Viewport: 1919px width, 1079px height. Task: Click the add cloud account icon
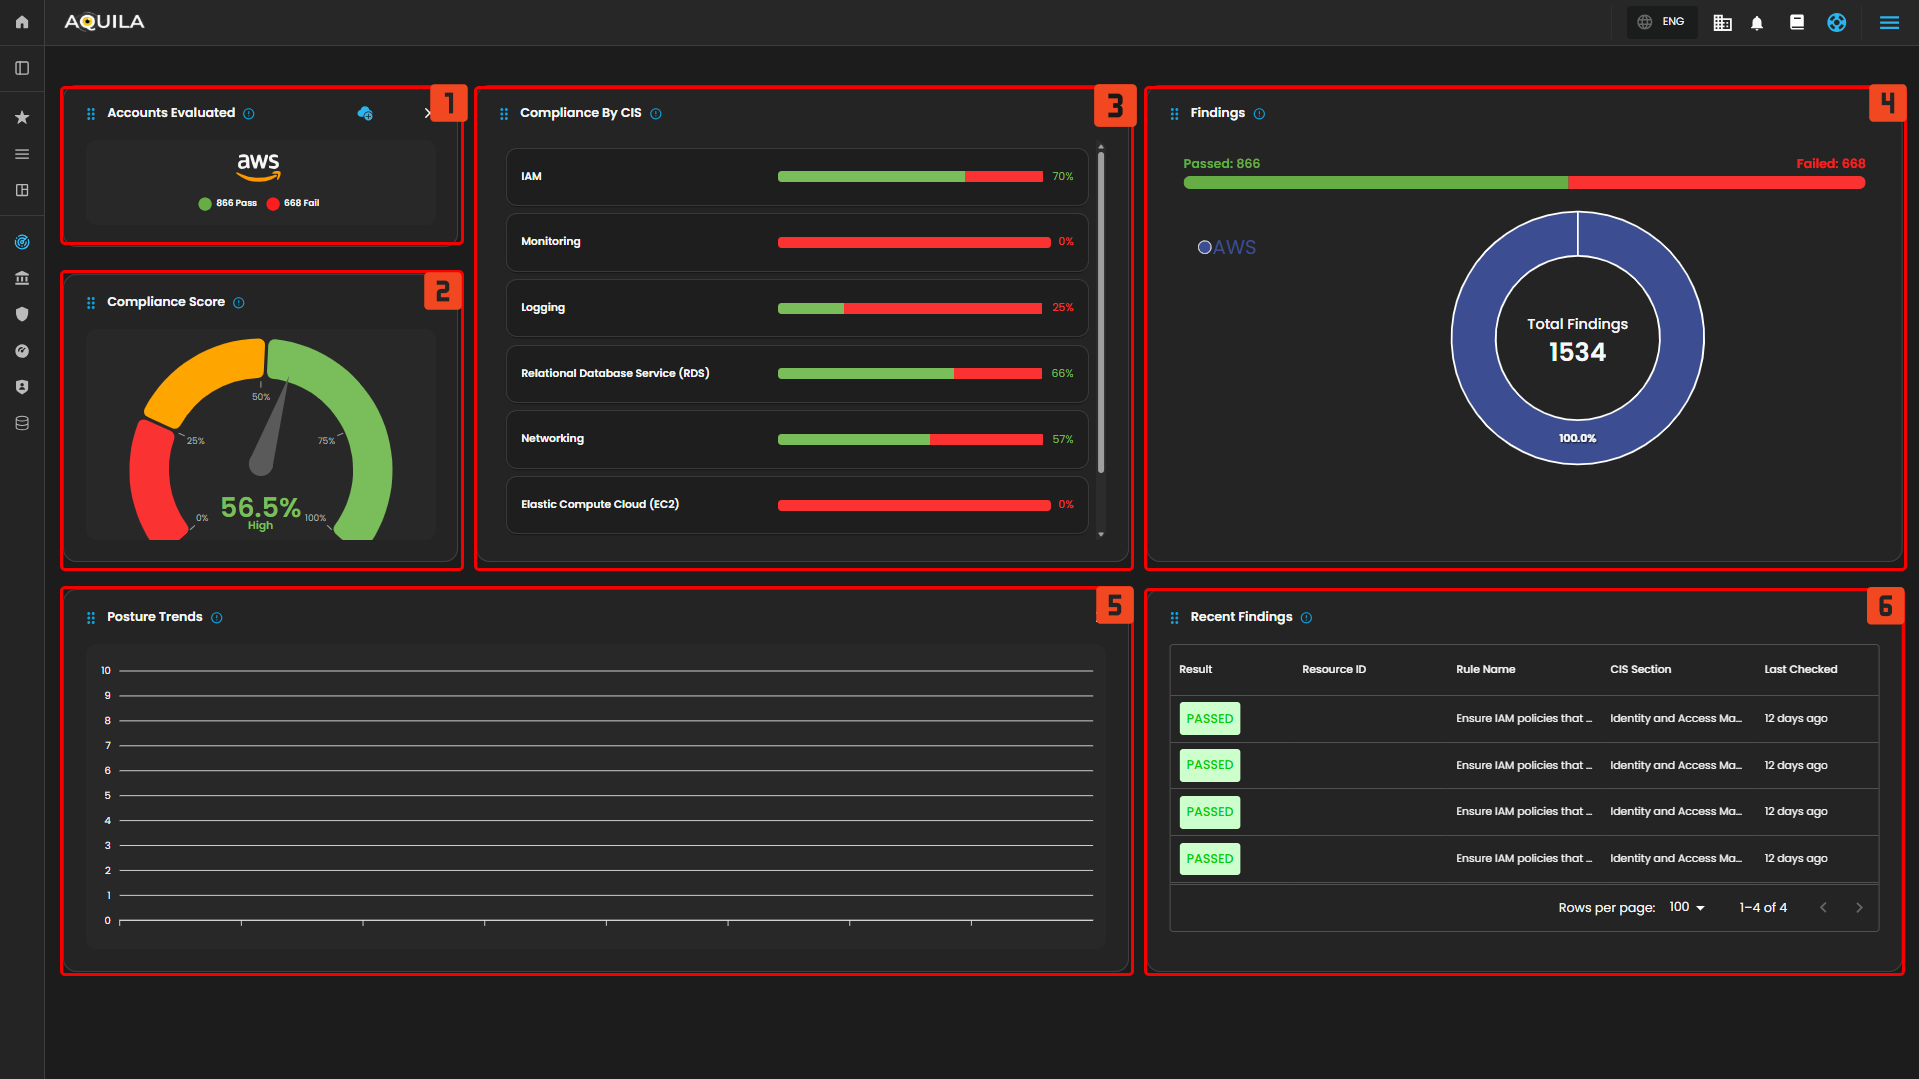[x=365, y=113]
